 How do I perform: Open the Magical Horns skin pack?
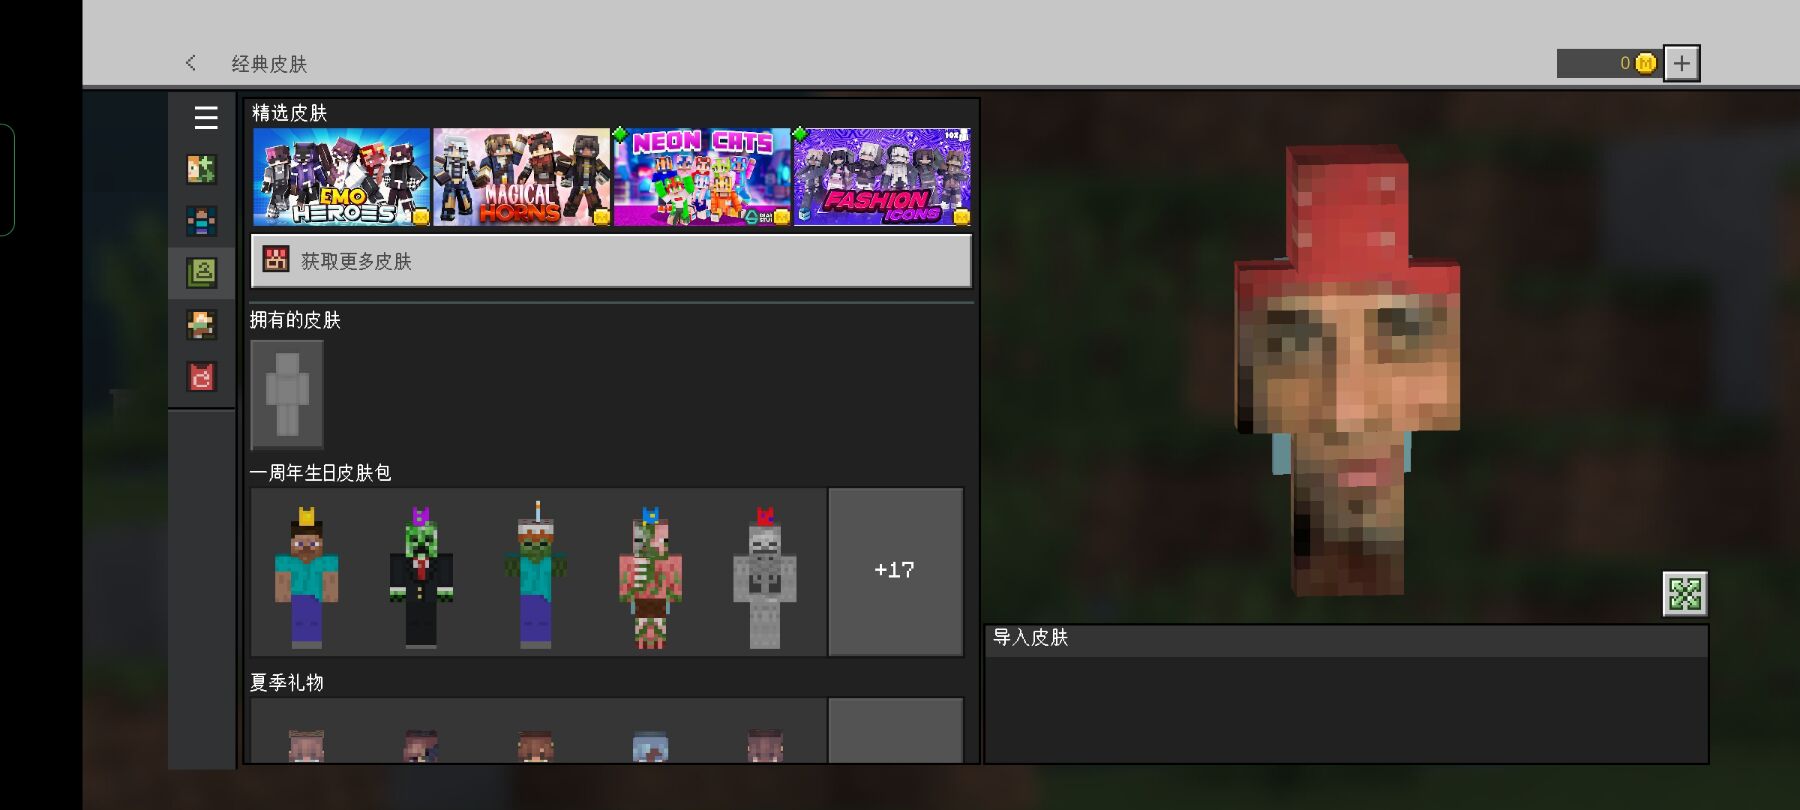click(522, 177)
